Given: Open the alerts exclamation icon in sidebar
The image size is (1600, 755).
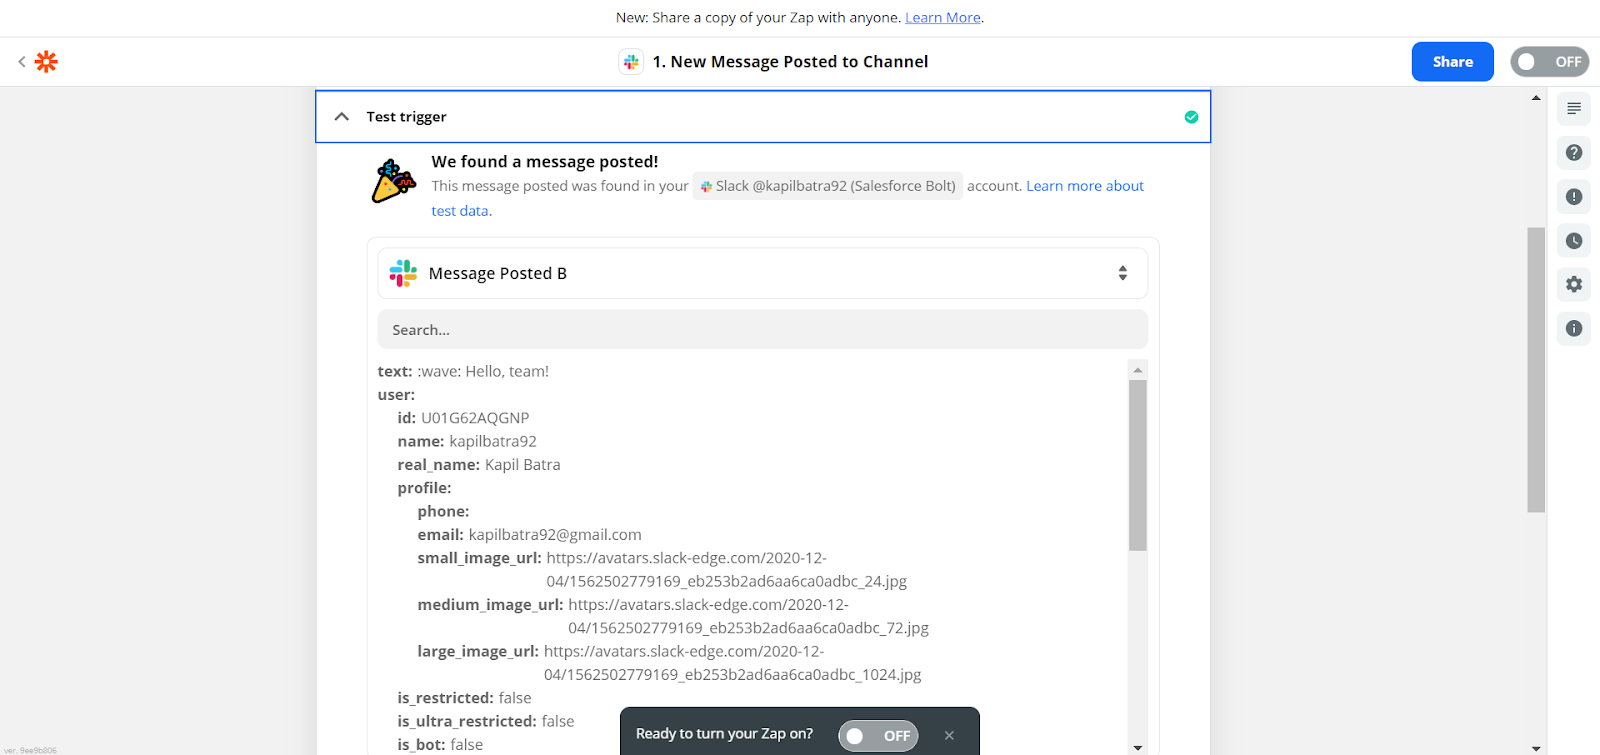Looking at the screenshot, I should tap(1574, 197).
